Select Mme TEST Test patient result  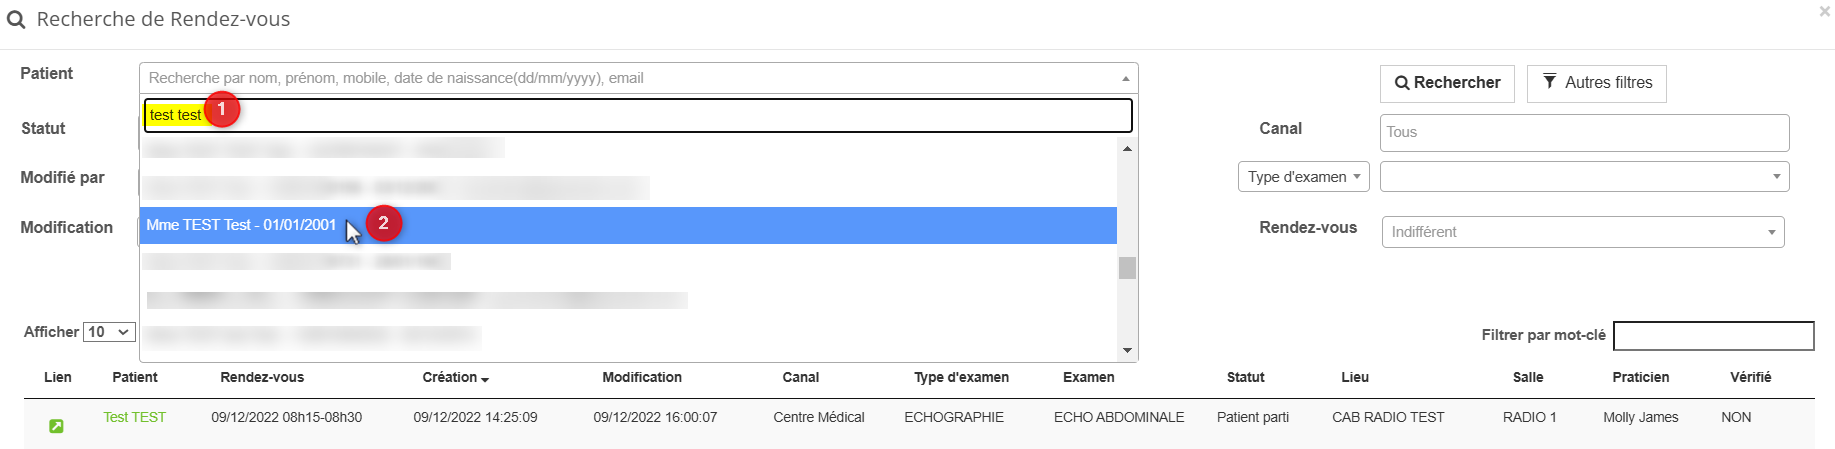coord(241,225)
